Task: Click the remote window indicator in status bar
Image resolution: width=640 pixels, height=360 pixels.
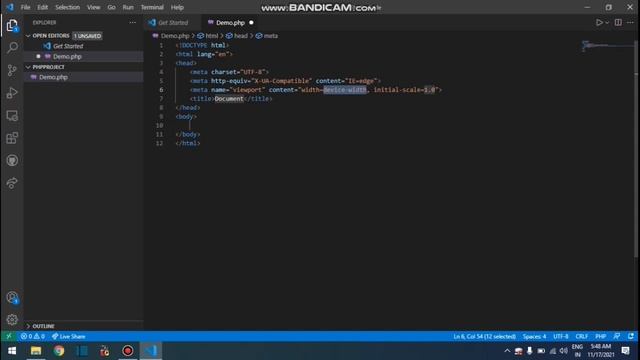Action: [9, 336]
